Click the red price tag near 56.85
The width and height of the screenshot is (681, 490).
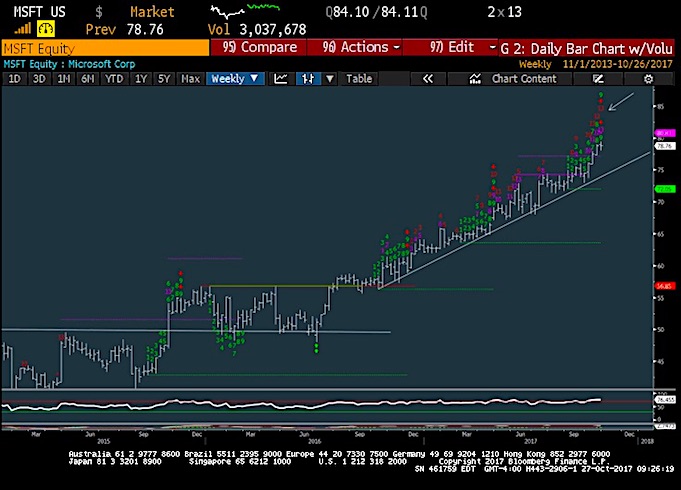point(665,286)
